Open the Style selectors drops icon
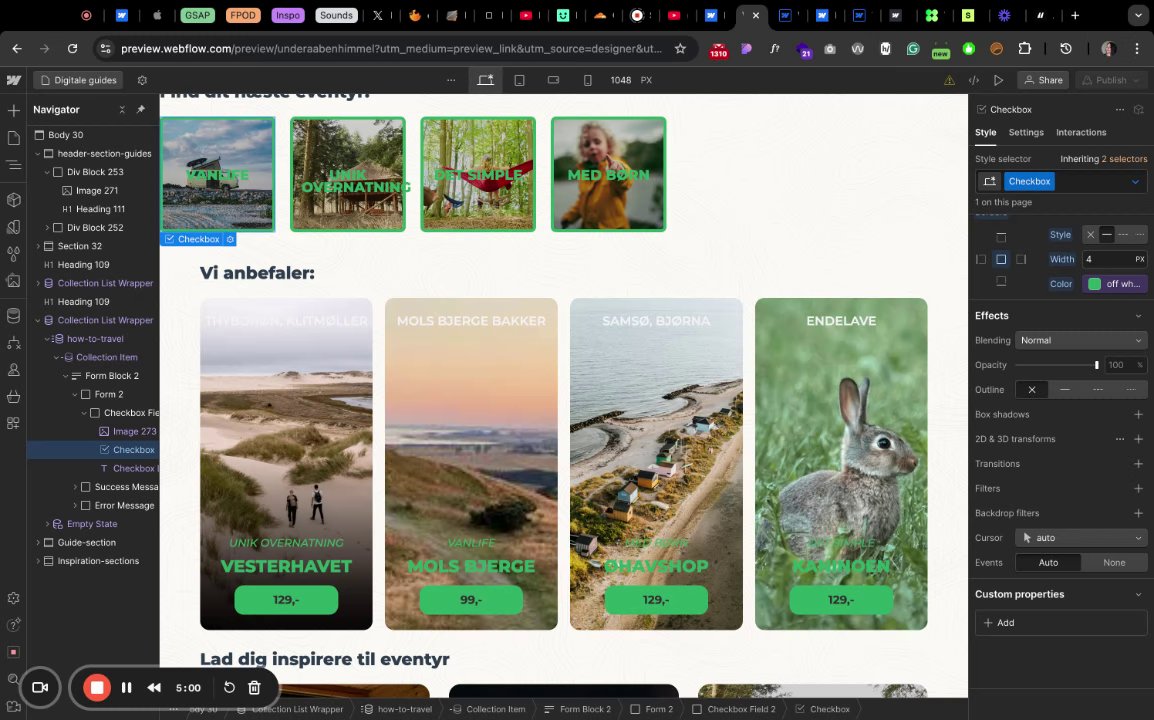Image resolution: width=1154 pixels, height=720 pixels. pos(13,254)
